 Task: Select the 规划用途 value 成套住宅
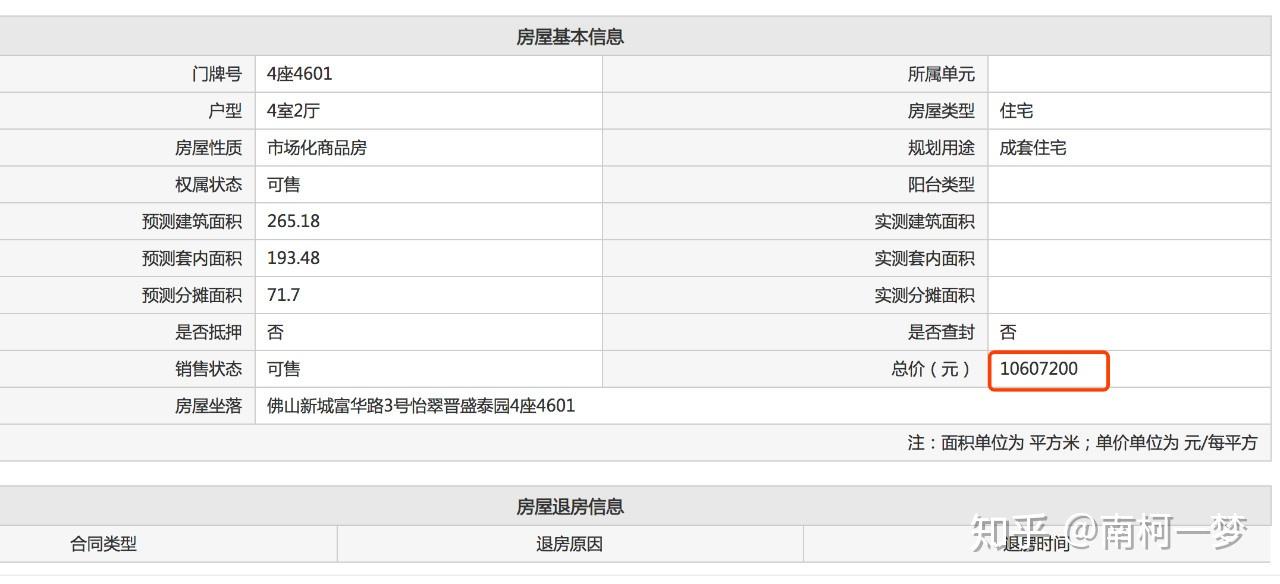[x=1032, y=148]
